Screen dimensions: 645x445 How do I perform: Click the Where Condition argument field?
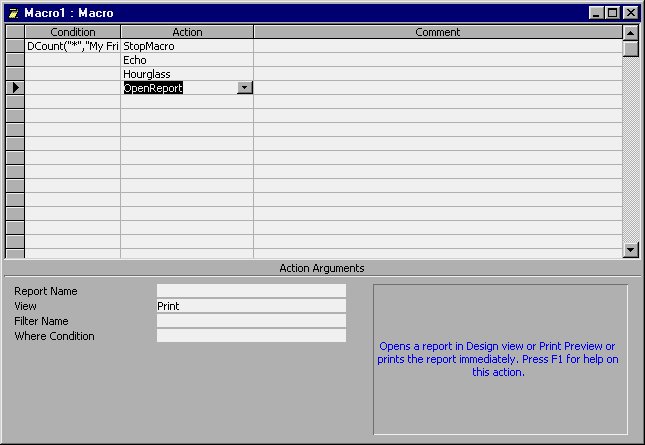250,336
